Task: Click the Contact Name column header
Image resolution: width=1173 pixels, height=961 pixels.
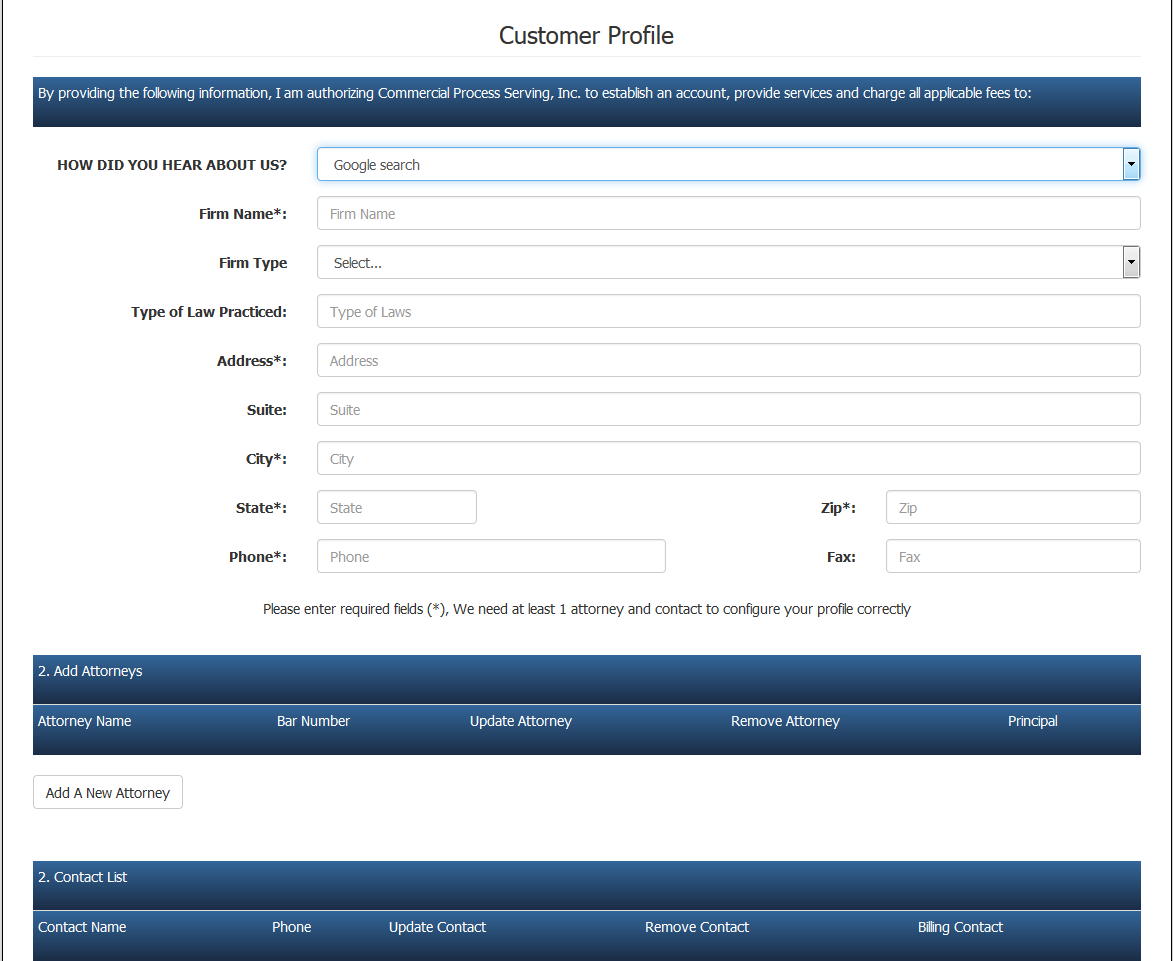Action: click(82, 927)
